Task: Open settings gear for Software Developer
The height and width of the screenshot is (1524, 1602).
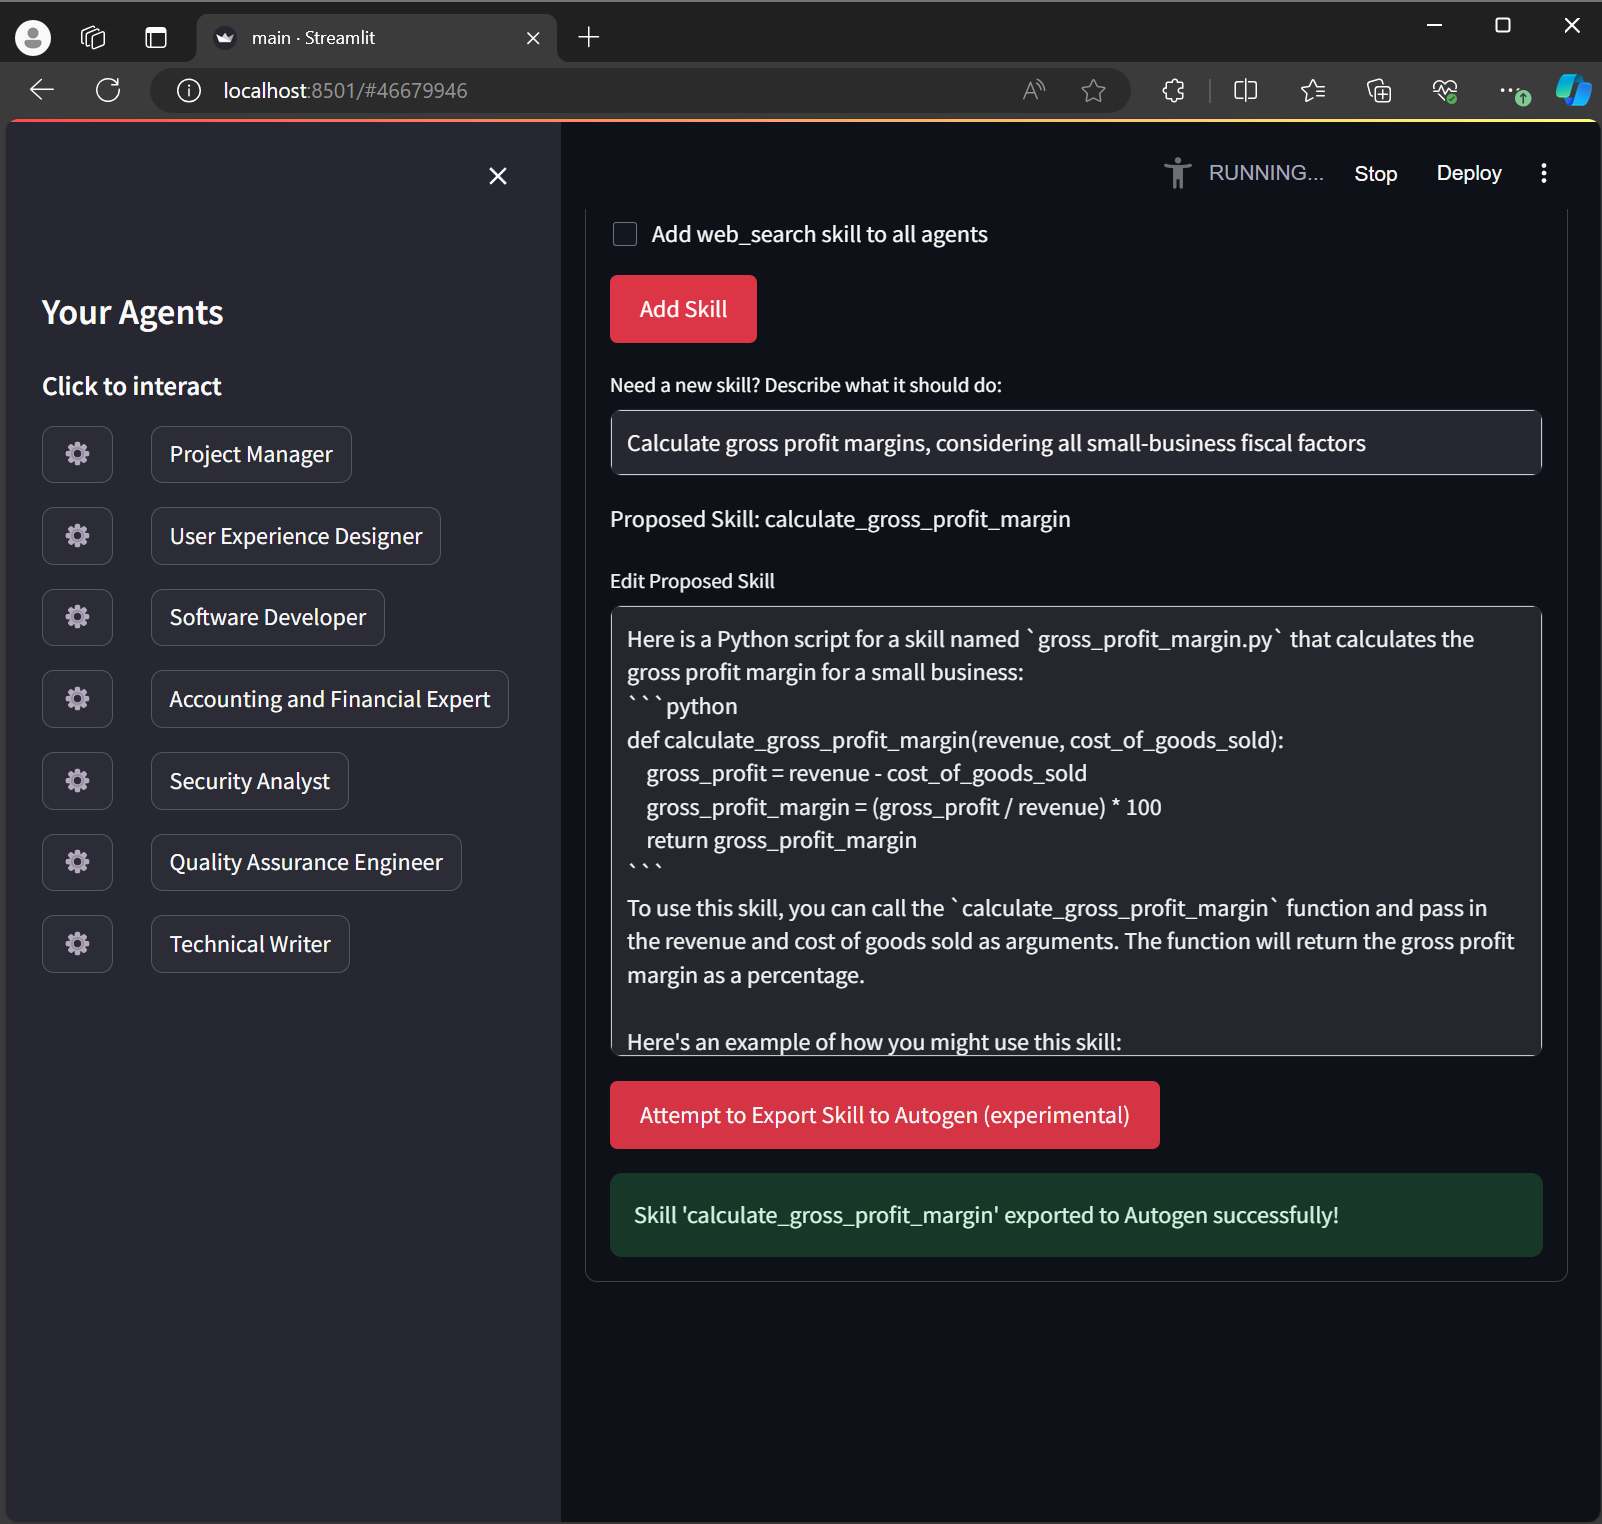Action: pos(77,617)
